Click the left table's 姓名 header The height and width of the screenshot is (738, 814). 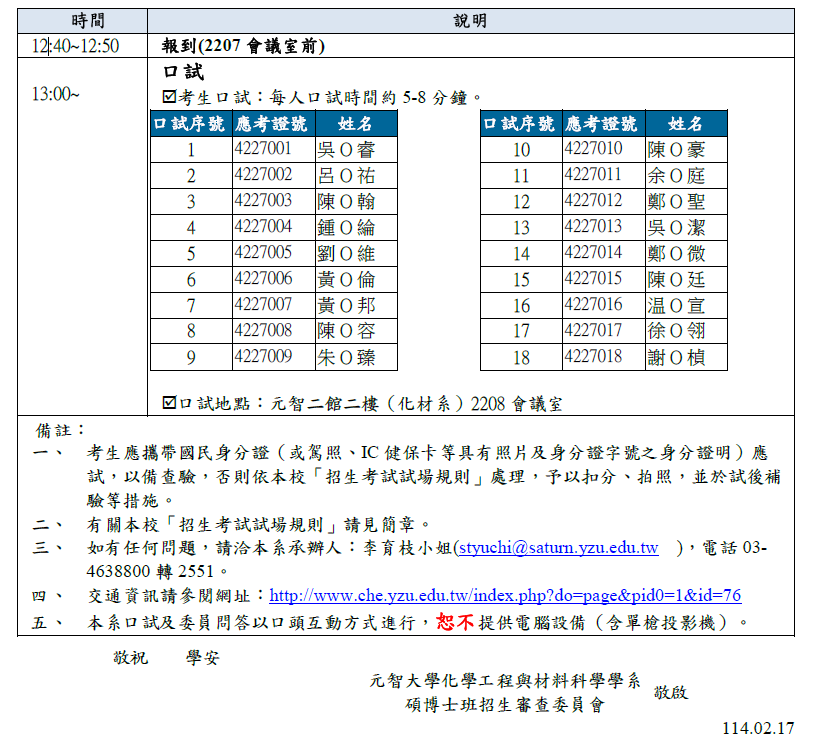point(356,124)
